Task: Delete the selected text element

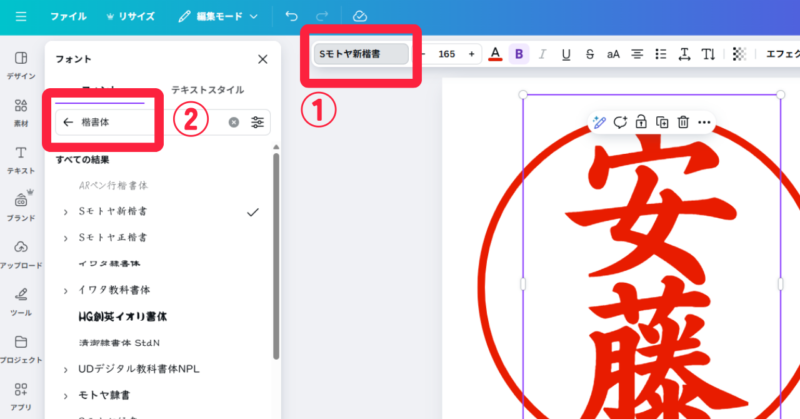Action: pos(683,122)
